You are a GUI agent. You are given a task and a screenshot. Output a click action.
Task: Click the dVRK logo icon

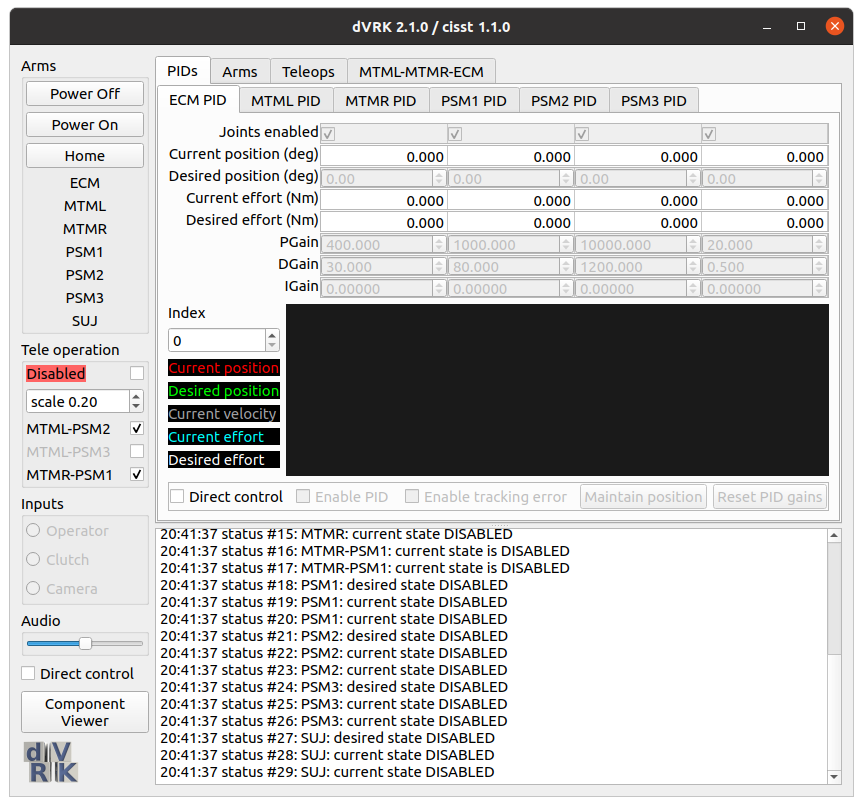51,762
